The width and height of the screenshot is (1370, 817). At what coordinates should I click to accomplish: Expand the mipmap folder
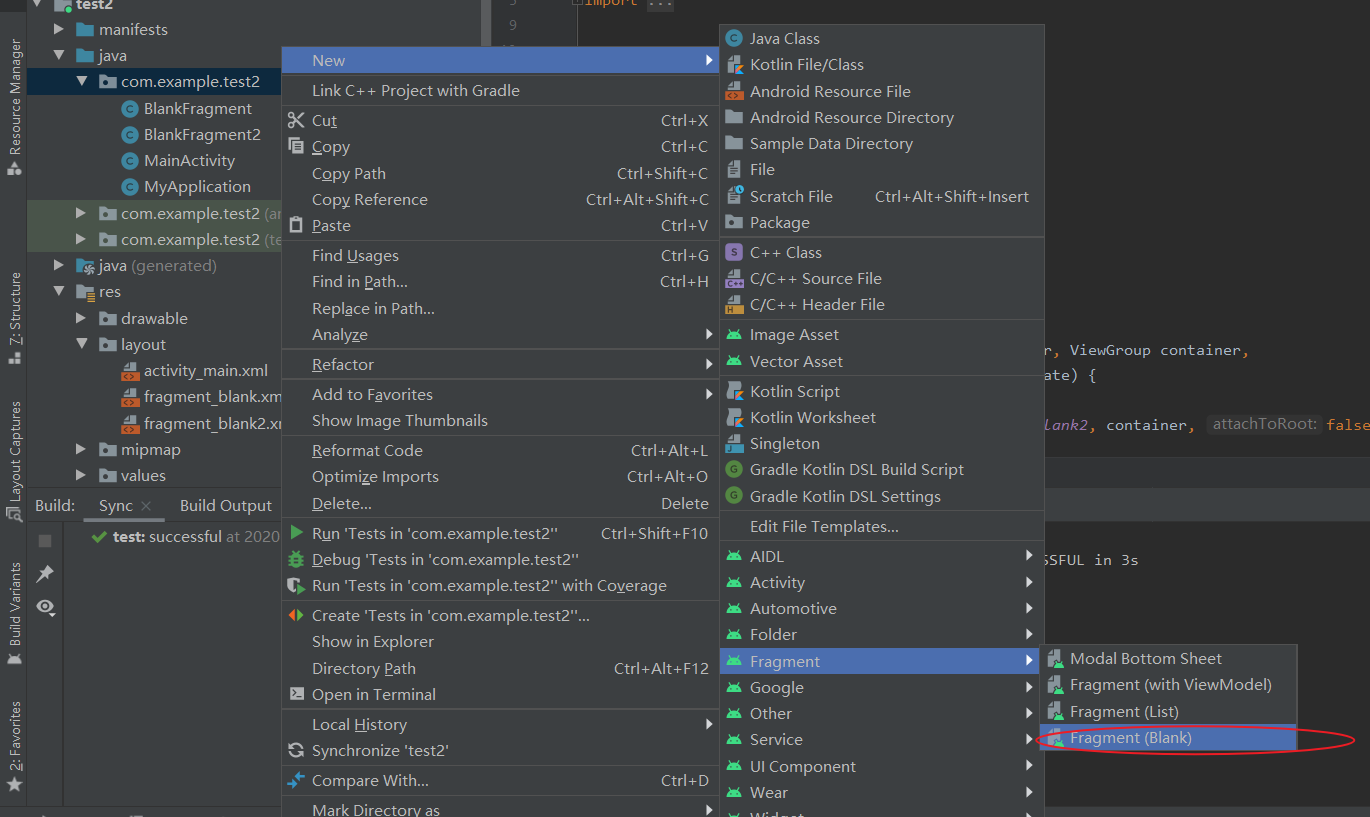82,449
